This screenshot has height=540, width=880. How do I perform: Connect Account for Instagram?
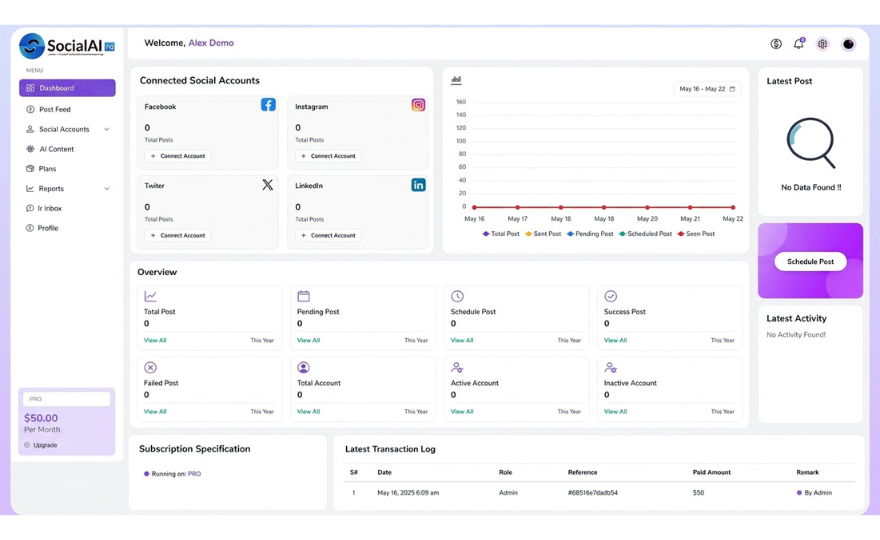328,156
